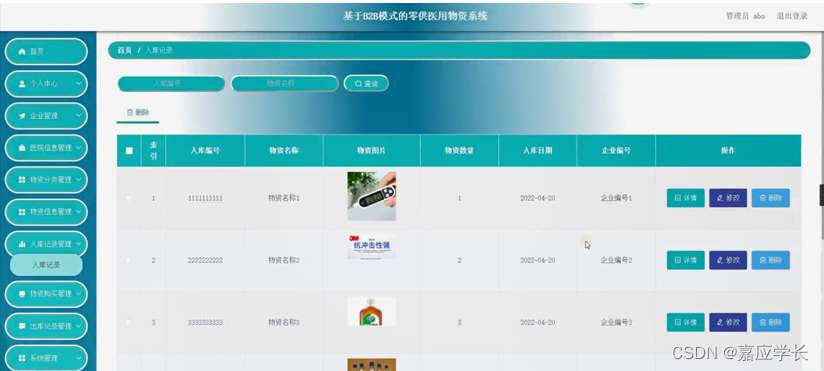
Task: Expand the 个人中心 chevron
Action: 78,84
